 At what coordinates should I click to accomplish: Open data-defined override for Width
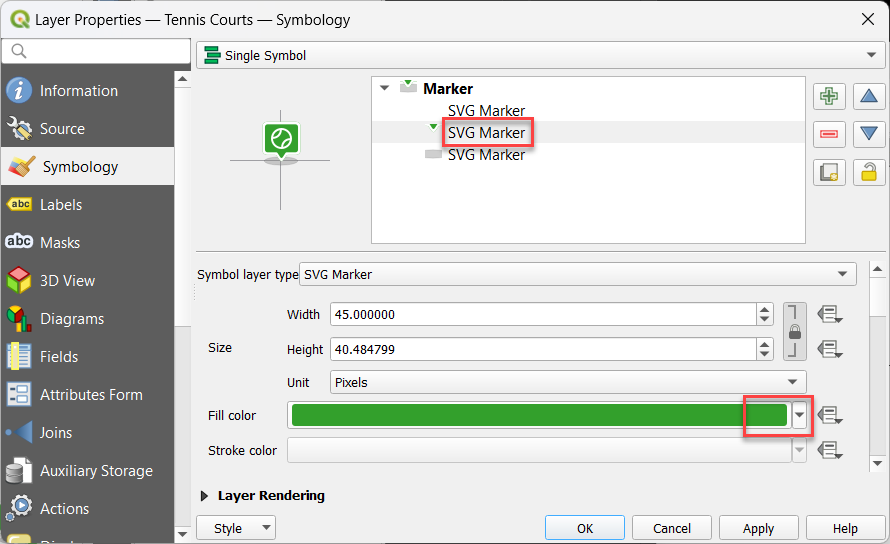pyautogui.click(x=829, y=314)
